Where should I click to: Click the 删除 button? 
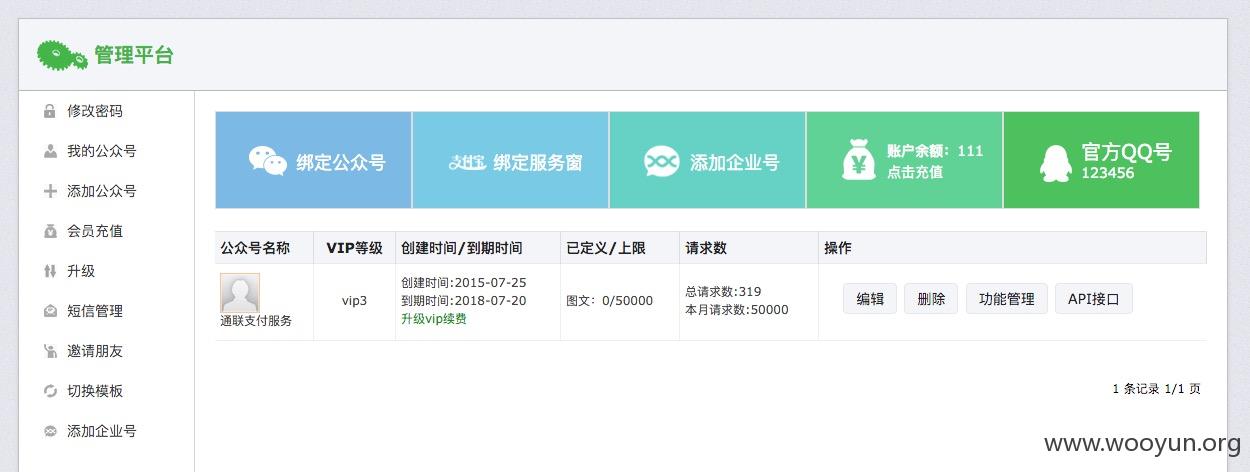point(931,298)
